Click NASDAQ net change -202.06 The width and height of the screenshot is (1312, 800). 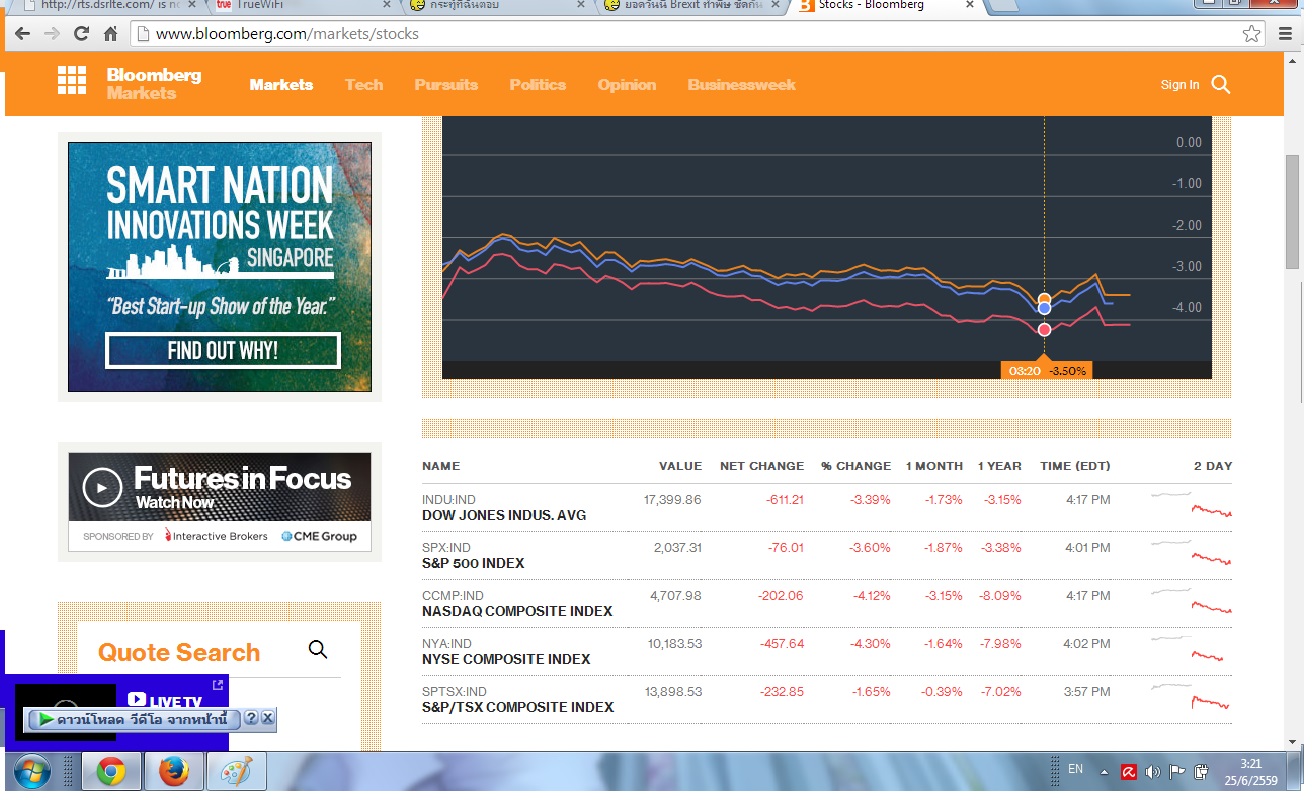click(780, 595)
